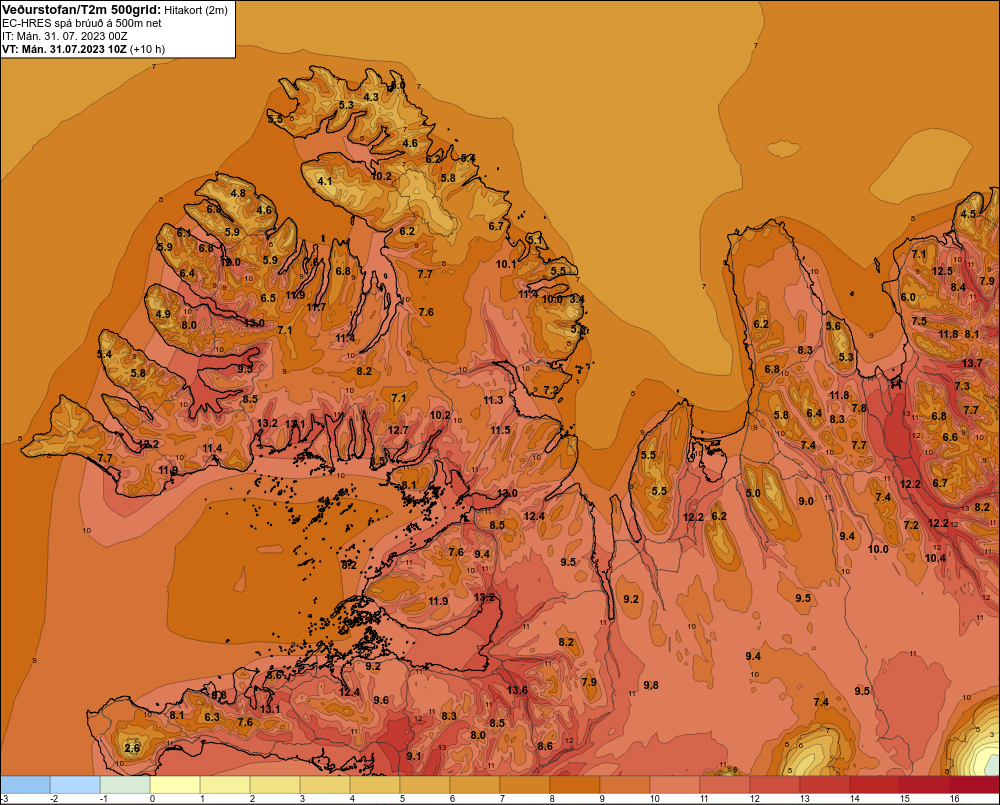Image resolution: width=1000 pixels, height=805 pixels.
Task: Click the legend swatch between 12 and 13
Action: tap(775, 785)
